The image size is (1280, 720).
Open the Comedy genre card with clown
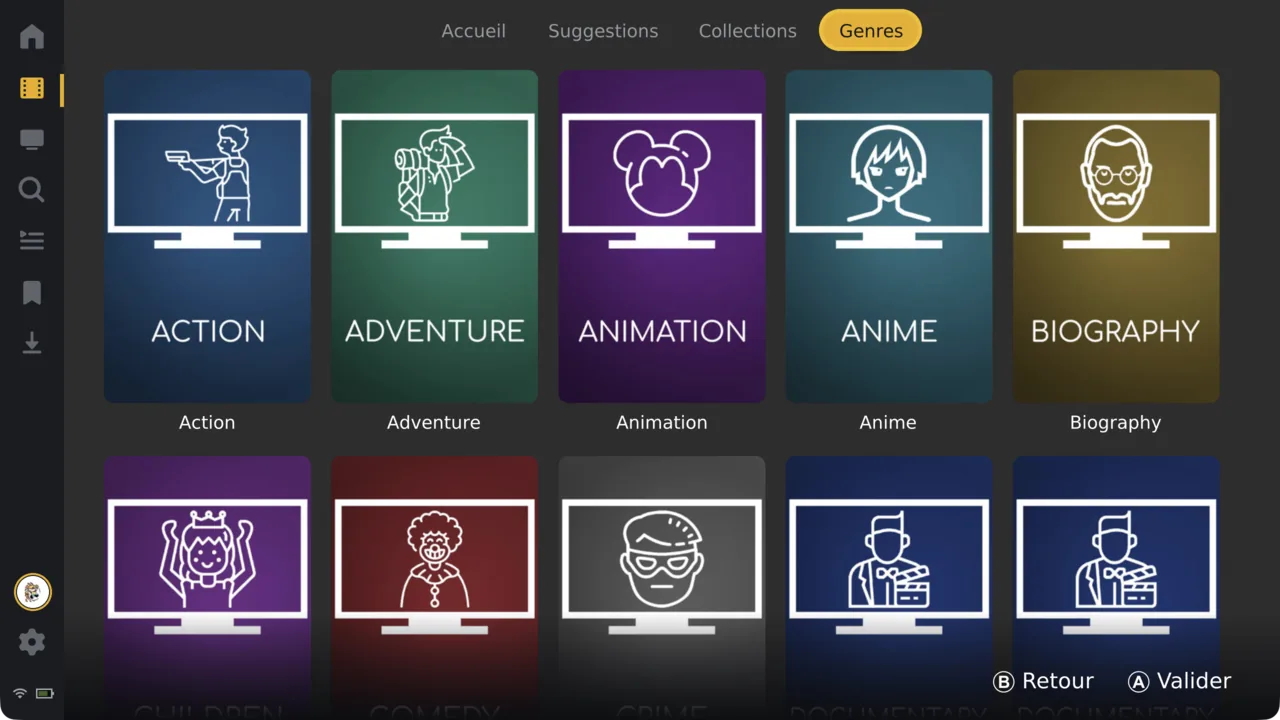tap(434, 588)
